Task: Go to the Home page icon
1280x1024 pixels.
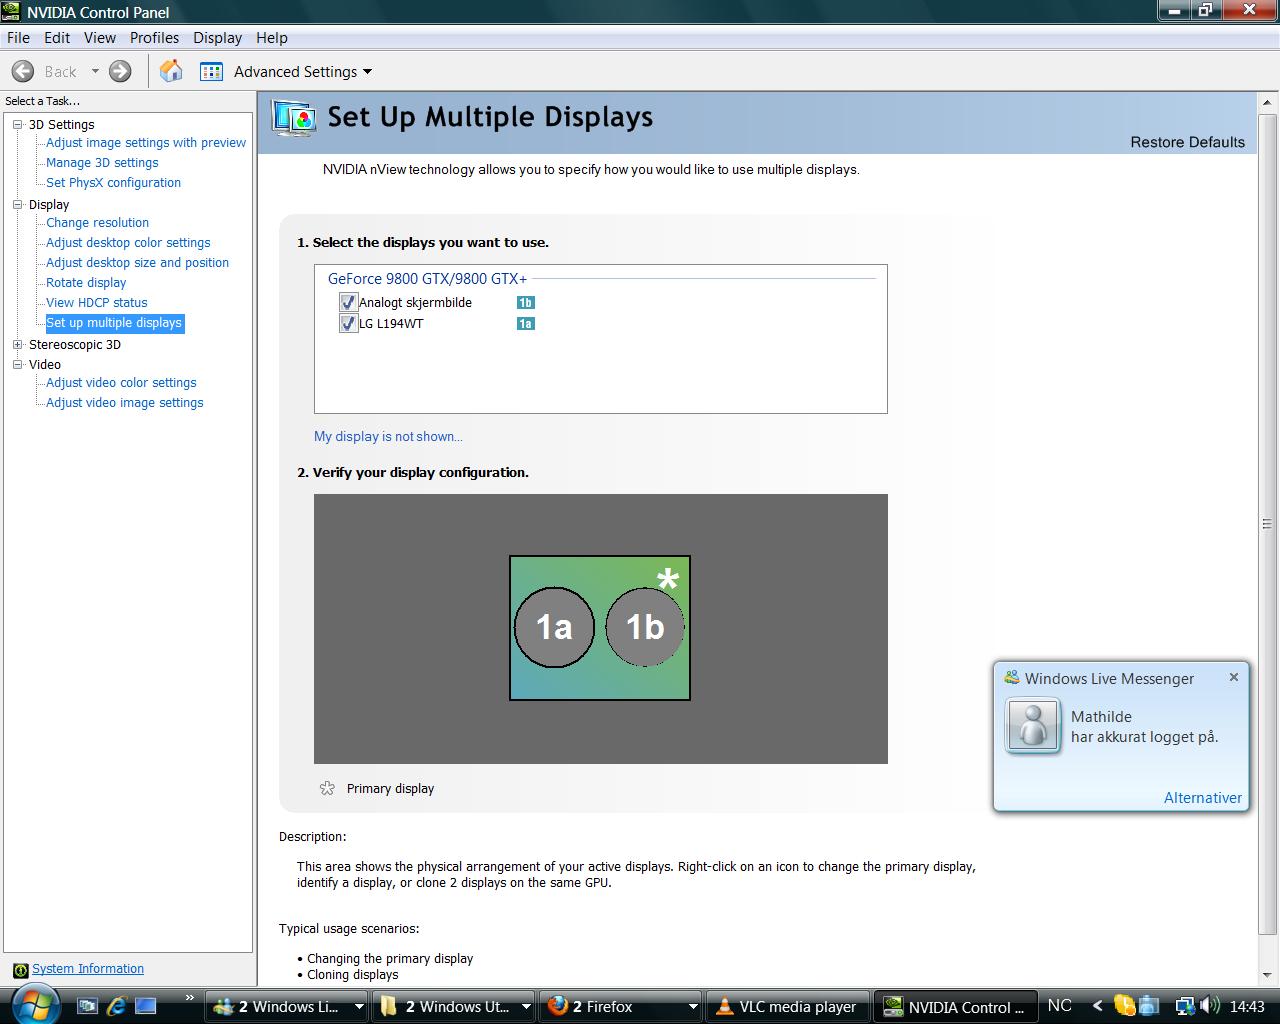Action: 171,71
